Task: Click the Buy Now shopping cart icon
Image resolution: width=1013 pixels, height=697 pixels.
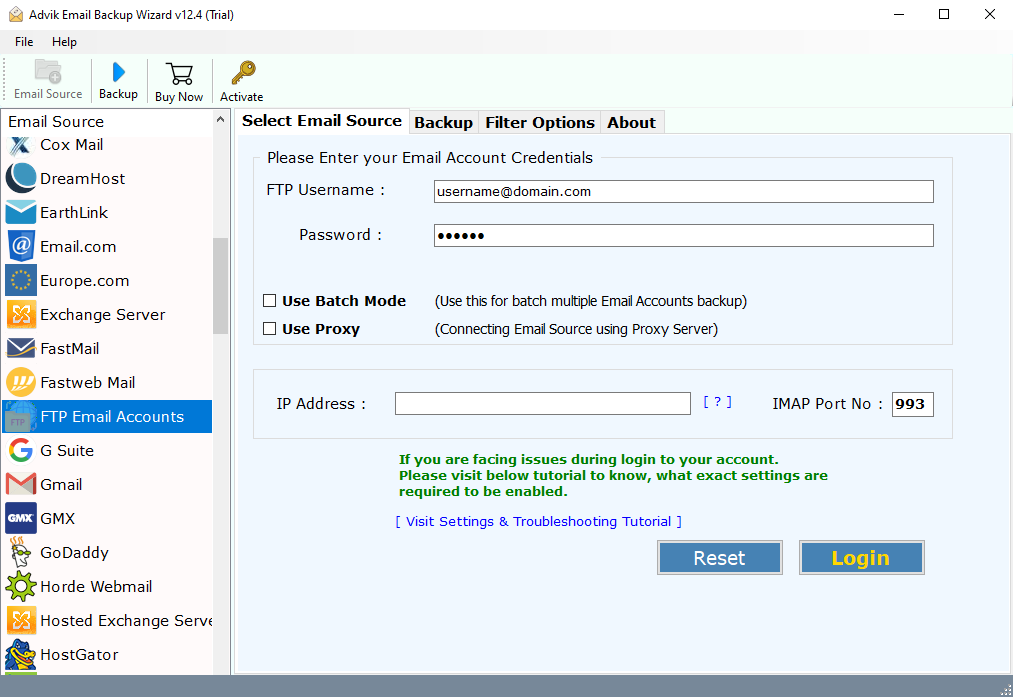Action: click(x=179, y=74)
